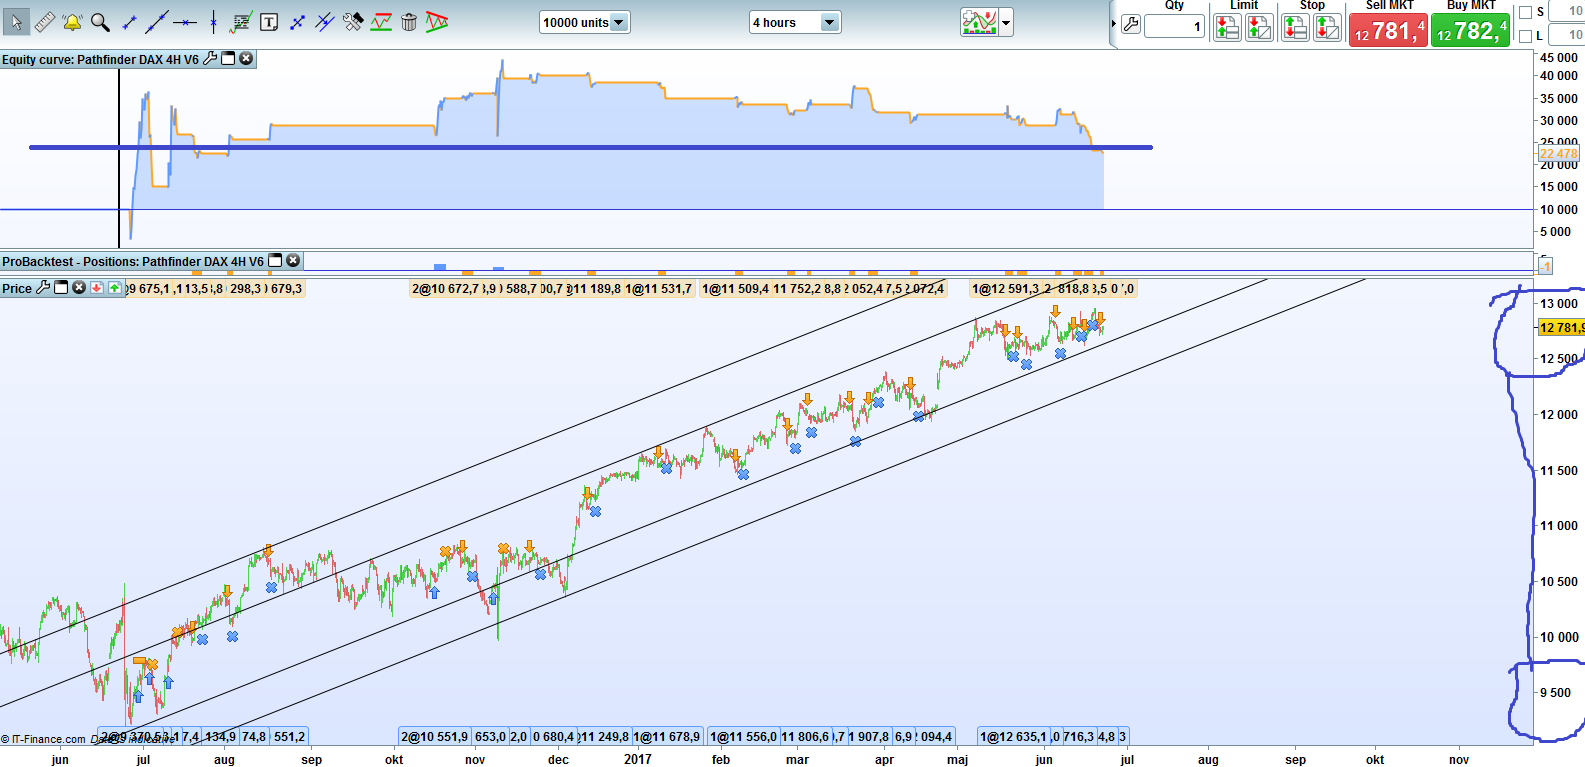Click the 2@10 551,9 position label

(x=435, y=737)
